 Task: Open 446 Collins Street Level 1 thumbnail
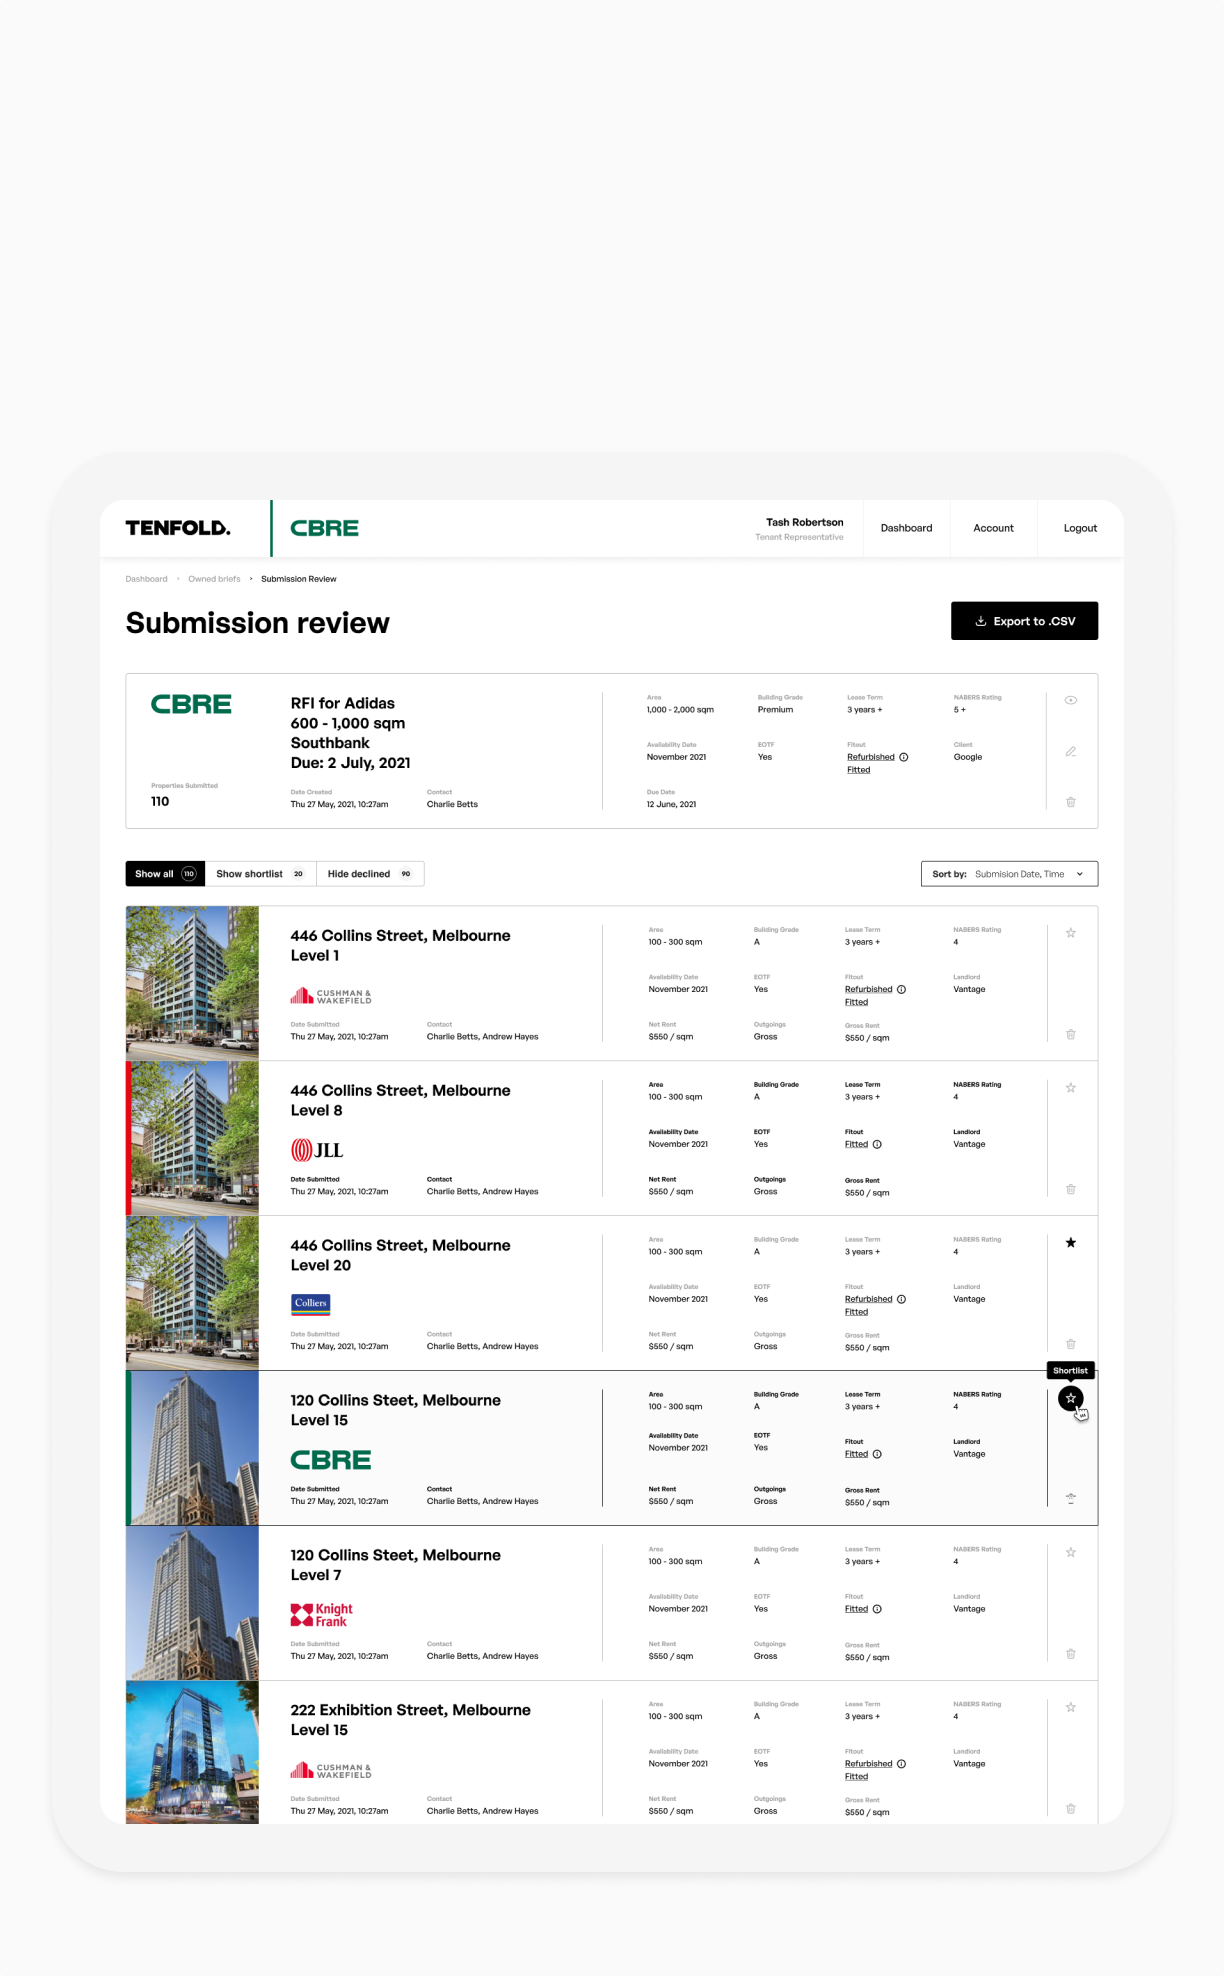pos(192,983)
